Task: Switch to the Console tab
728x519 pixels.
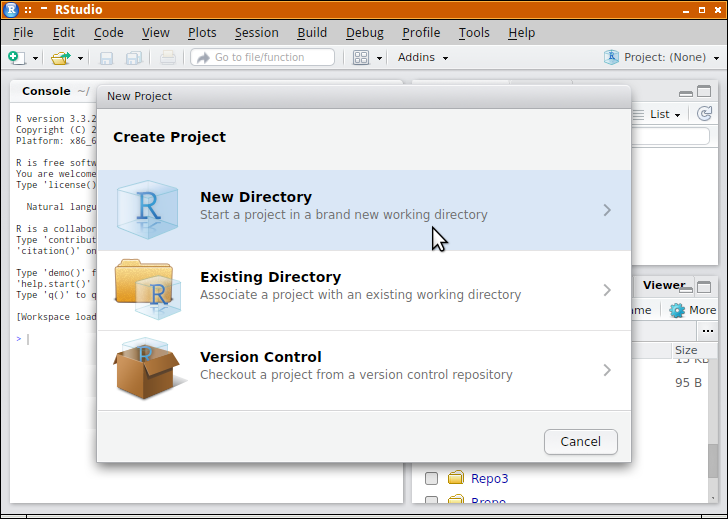Action: coord(46,91)
